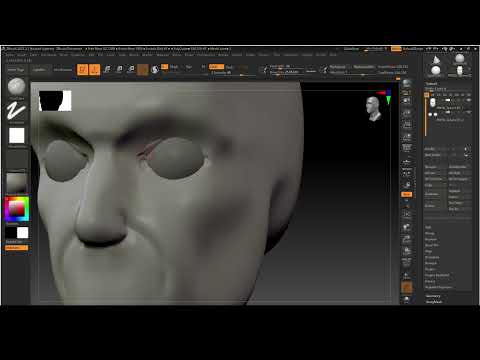The height and width of the screenshot is (360, 480).
Task: Select the cone tool thumbnail in Tool palette
Action: [x=436, y=60]
